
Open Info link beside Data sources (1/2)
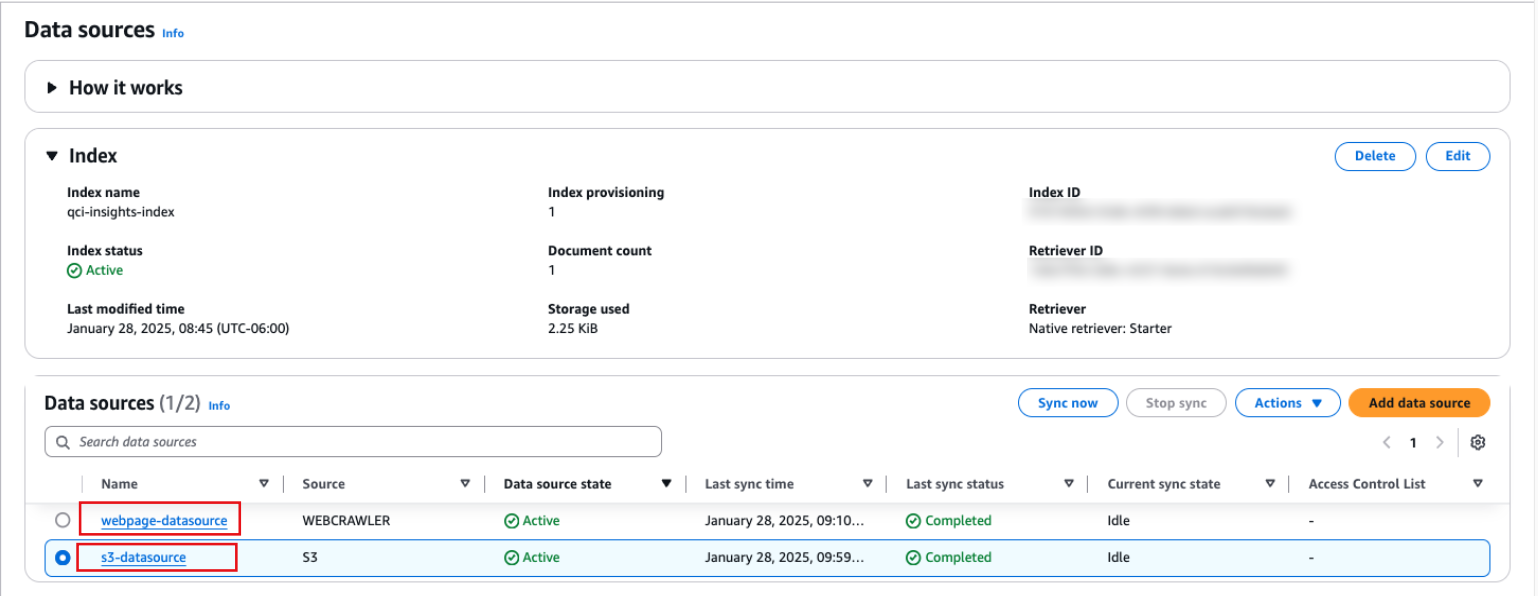click(x=219, y=406)
